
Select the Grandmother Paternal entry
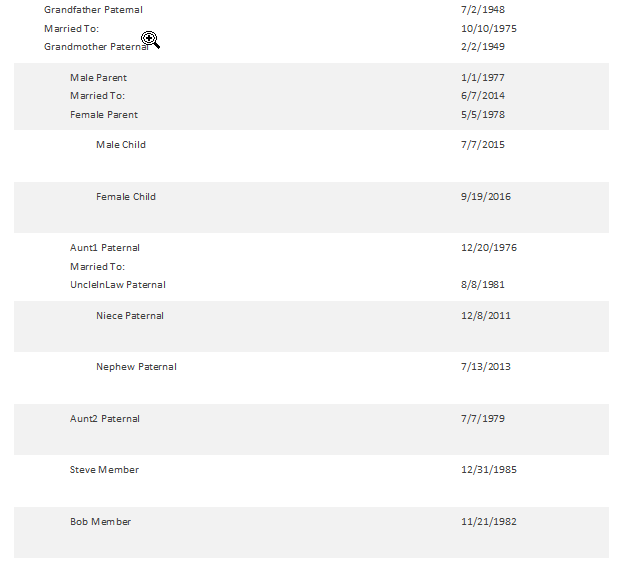(x=96, y=47)
